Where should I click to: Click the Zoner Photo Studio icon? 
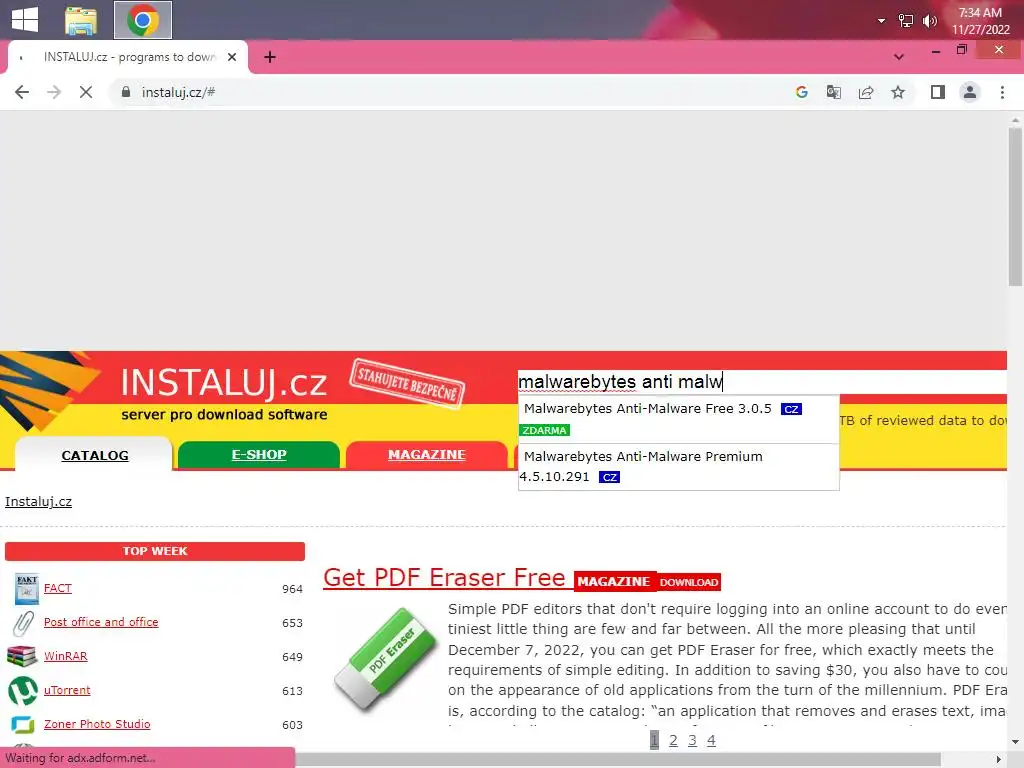point(22,724)
